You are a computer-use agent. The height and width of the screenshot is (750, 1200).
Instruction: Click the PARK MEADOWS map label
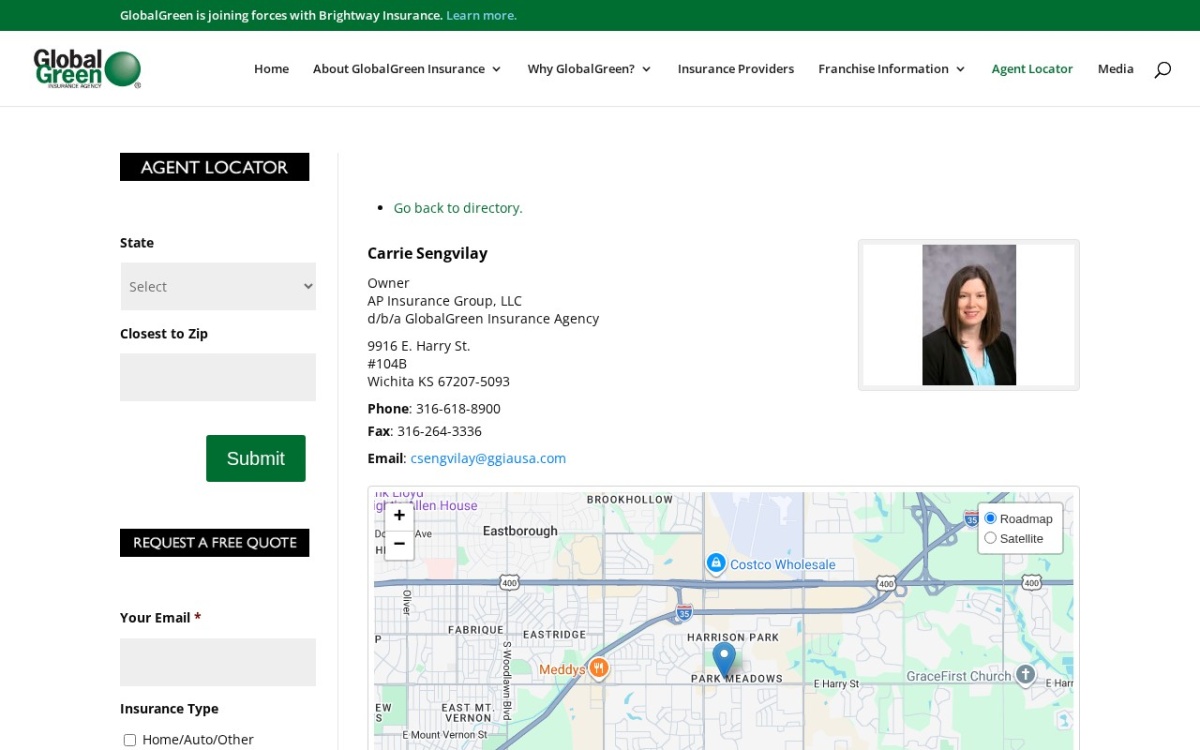click(x=737, y=679)
